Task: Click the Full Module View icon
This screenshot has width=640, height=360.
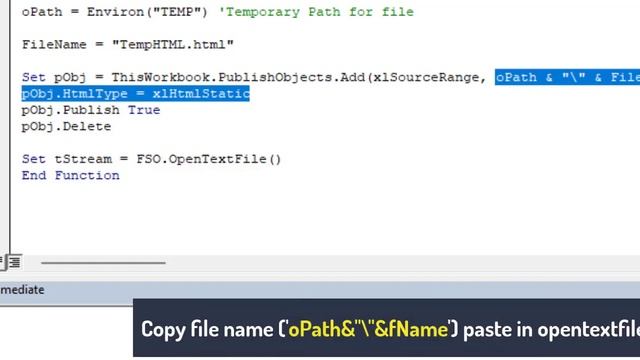Action: point(15,262)
